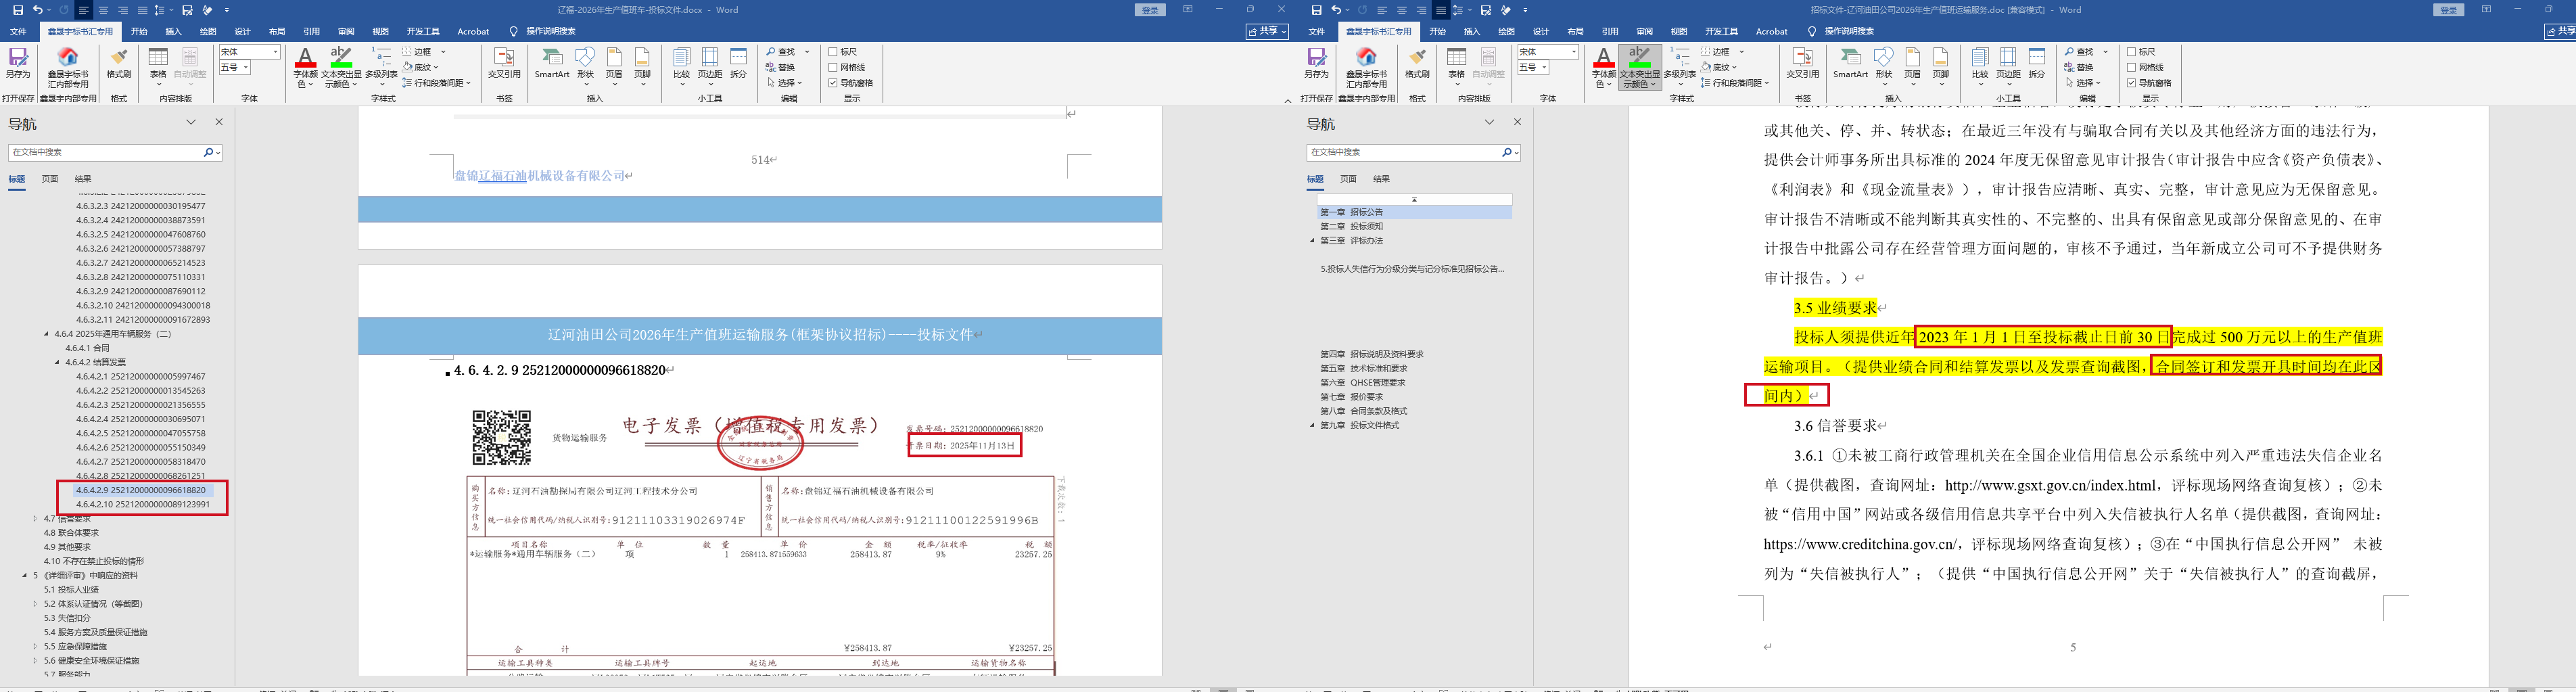Collapse 第三章 评标办法 in right navigation pane
Screen dimensions: 2576x692
1312,241
